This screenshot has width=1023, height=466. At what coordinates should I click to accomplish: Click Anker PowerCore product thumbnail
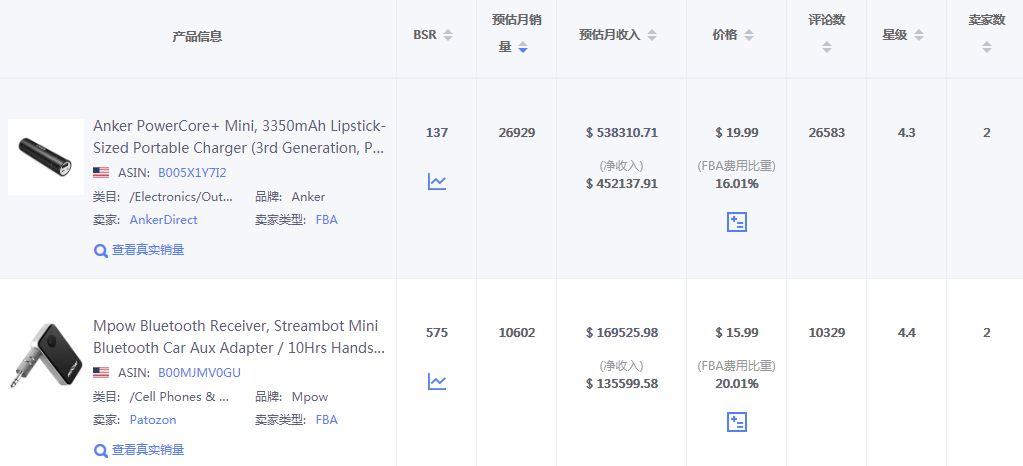(46, 157)
